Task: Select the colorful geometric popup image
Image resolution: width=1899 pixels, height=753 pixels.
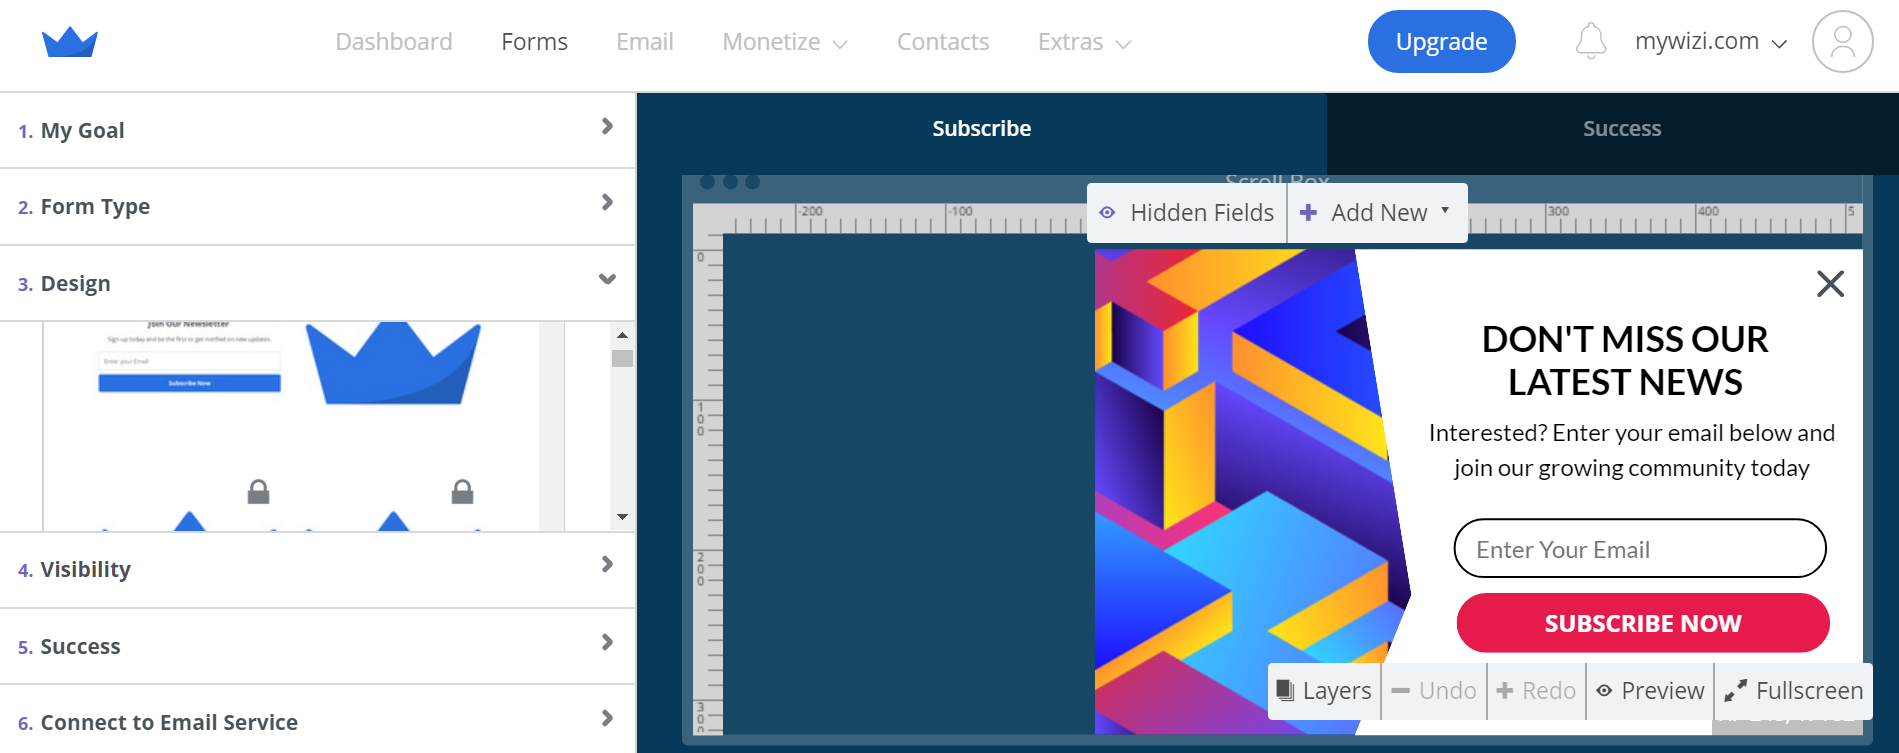Action: (x=1252, y=491)
